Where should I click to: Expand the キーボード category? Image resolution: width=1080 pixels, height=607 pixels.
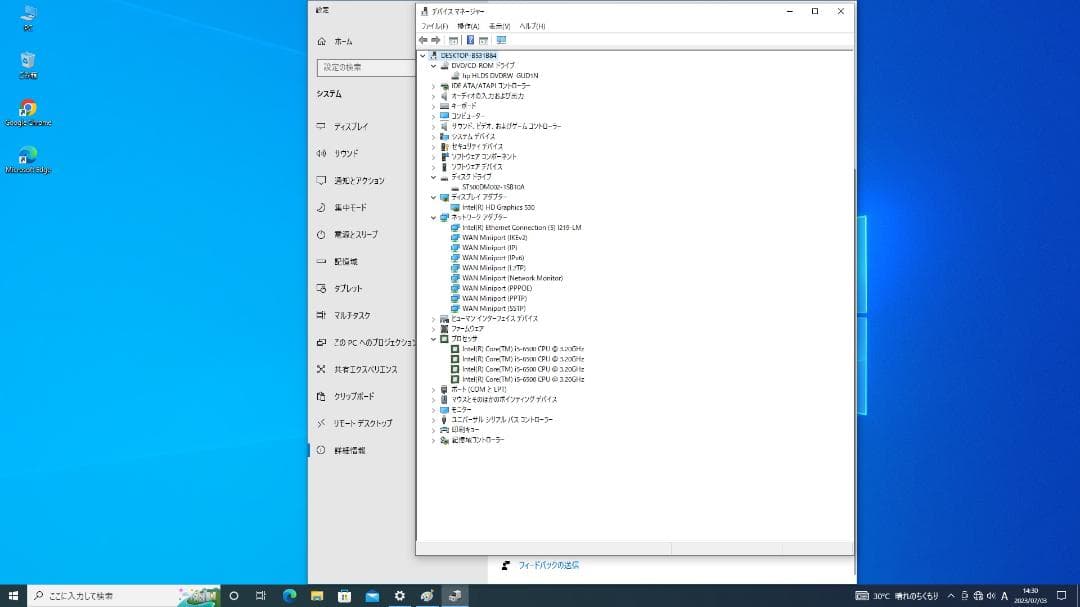432,105
